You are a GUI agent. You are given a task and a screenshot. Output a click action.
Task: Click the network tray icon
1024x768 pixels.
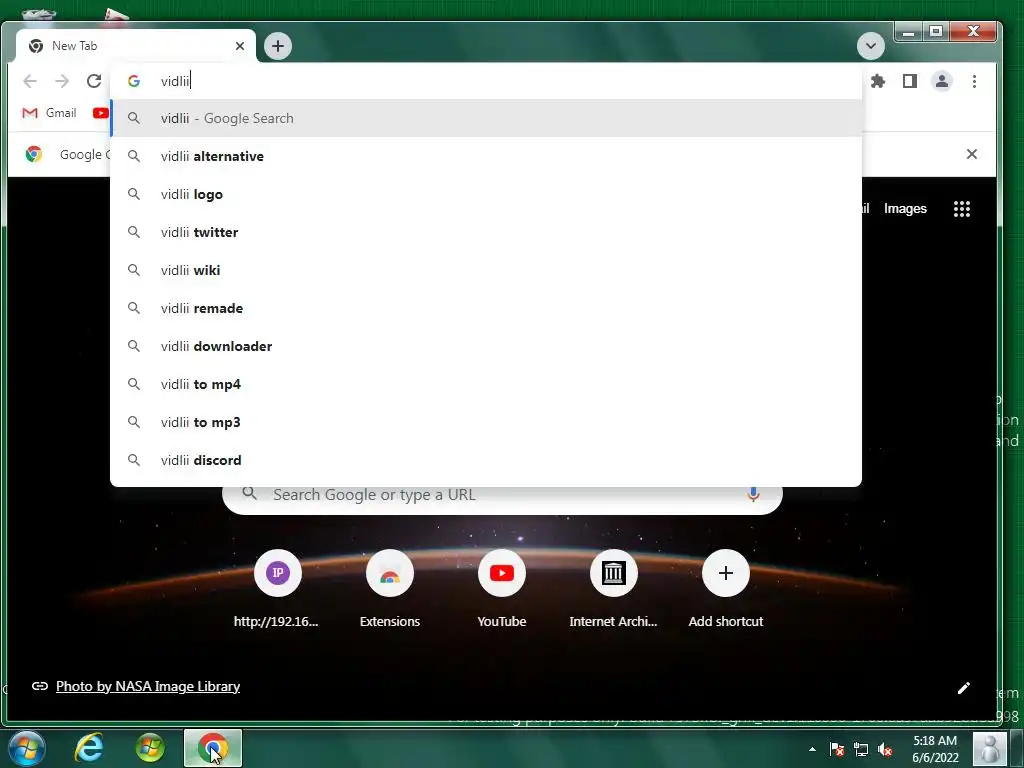pyautogui.click(x=861, y=749)
